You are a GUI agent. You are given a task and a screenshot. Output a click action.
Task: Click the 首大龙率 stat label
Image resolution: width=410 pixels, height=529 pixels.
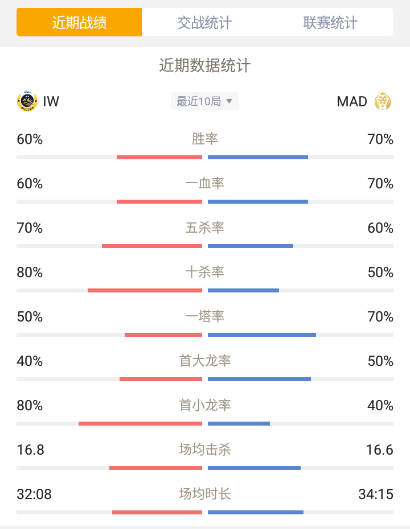(x=205, y=361)
